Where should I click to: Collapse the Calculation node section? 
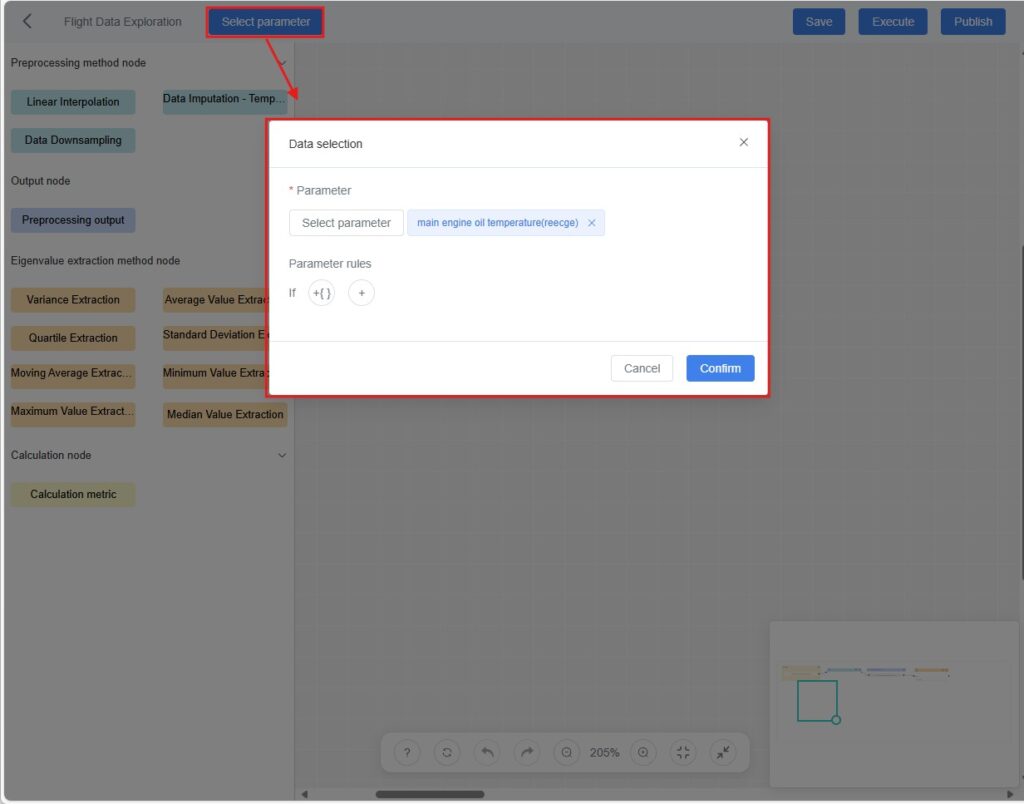pos(282,455)
